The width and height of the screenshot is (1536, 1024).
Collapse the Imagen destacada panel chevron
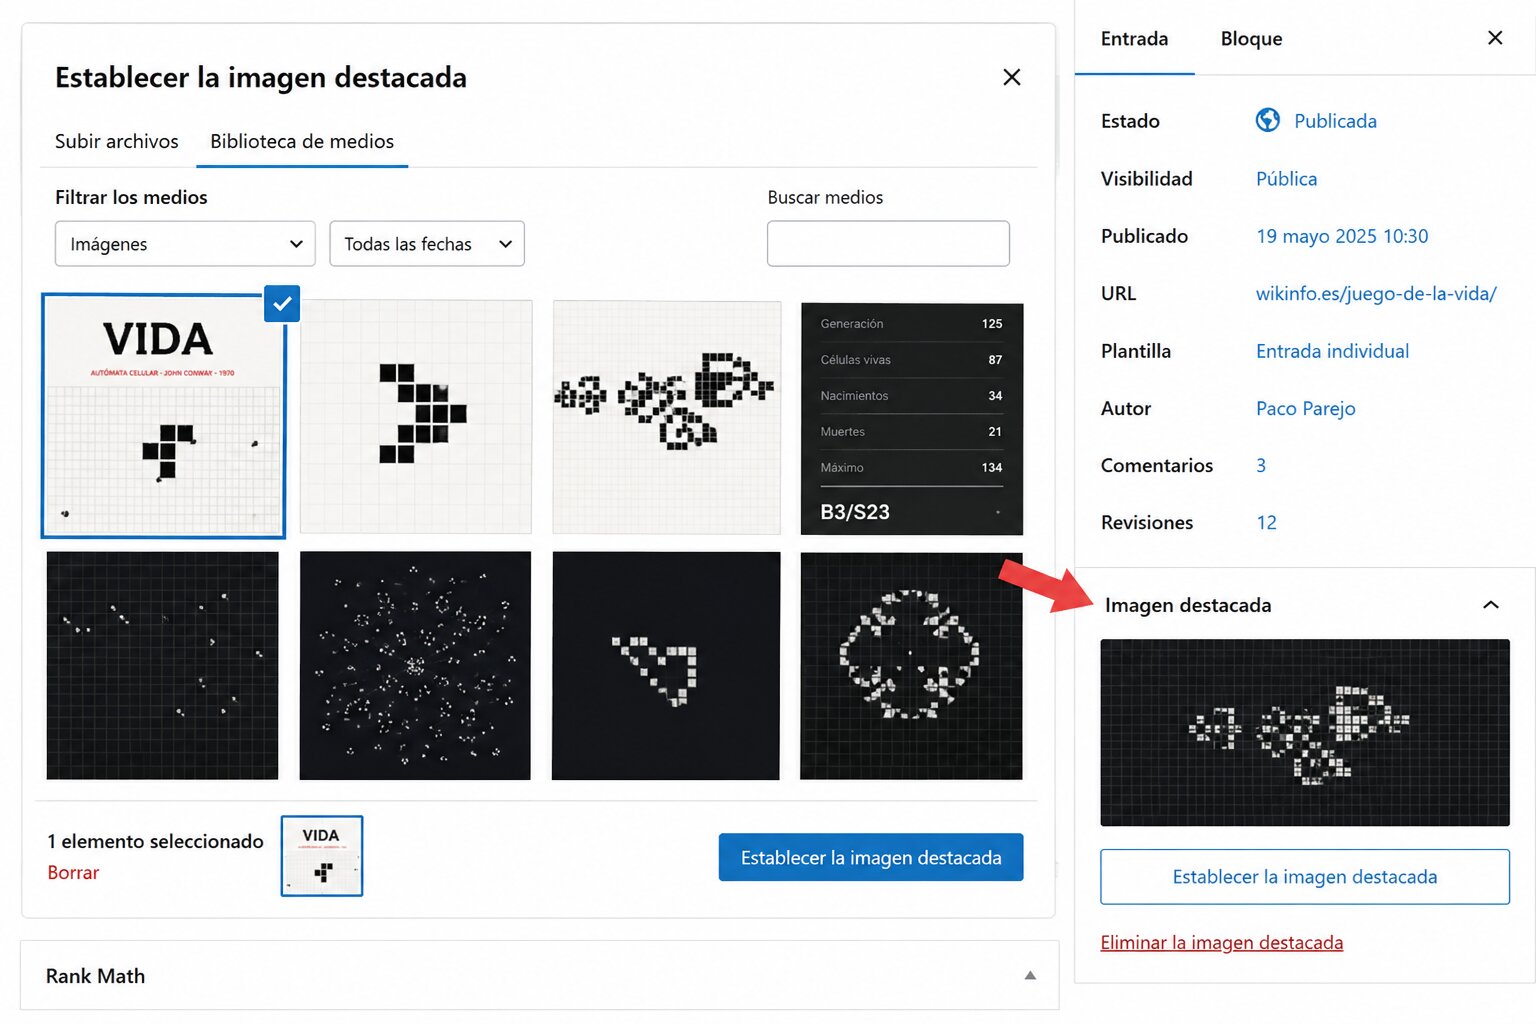tap(1490, 605)
